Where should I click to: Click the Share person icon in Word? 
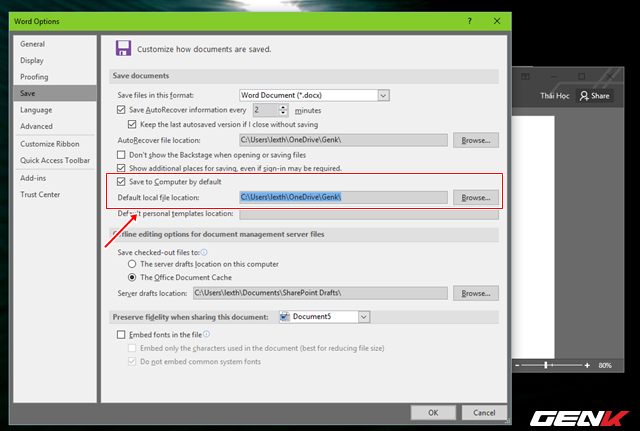(x=584, y=96)
